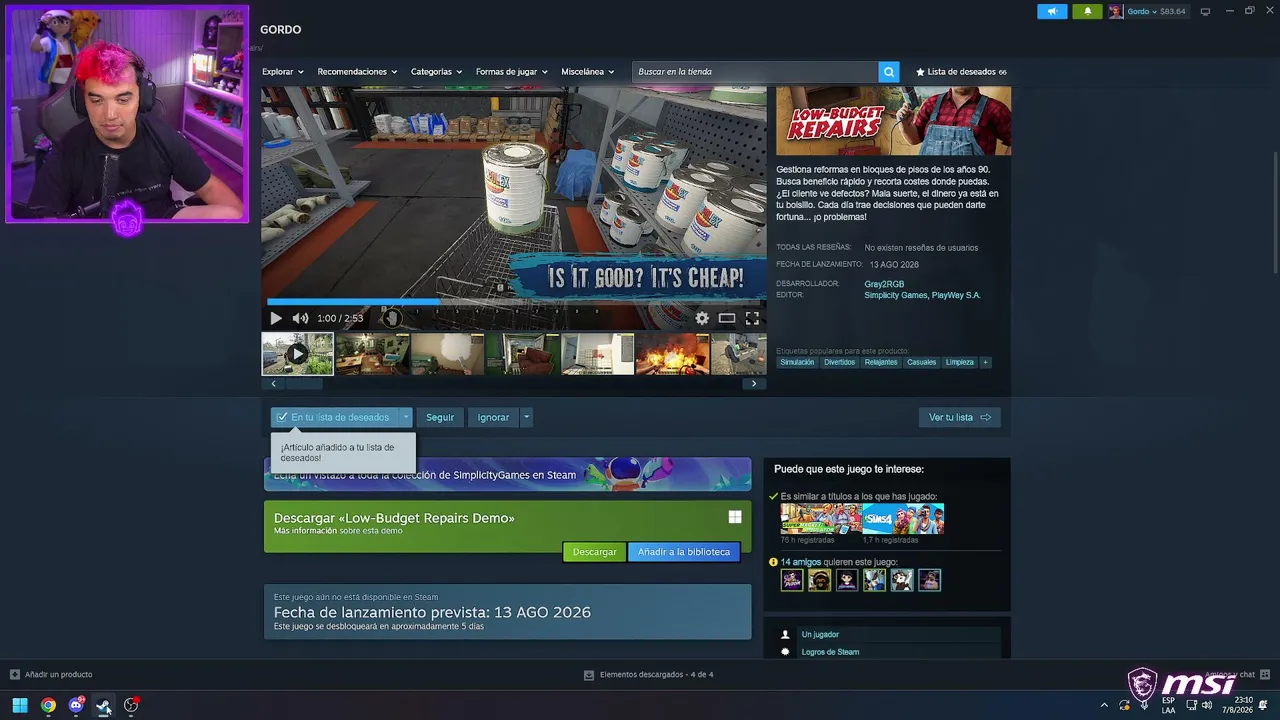Open the Windows Start menu
Screen dimensions: 1280x720
coord(20,705)
